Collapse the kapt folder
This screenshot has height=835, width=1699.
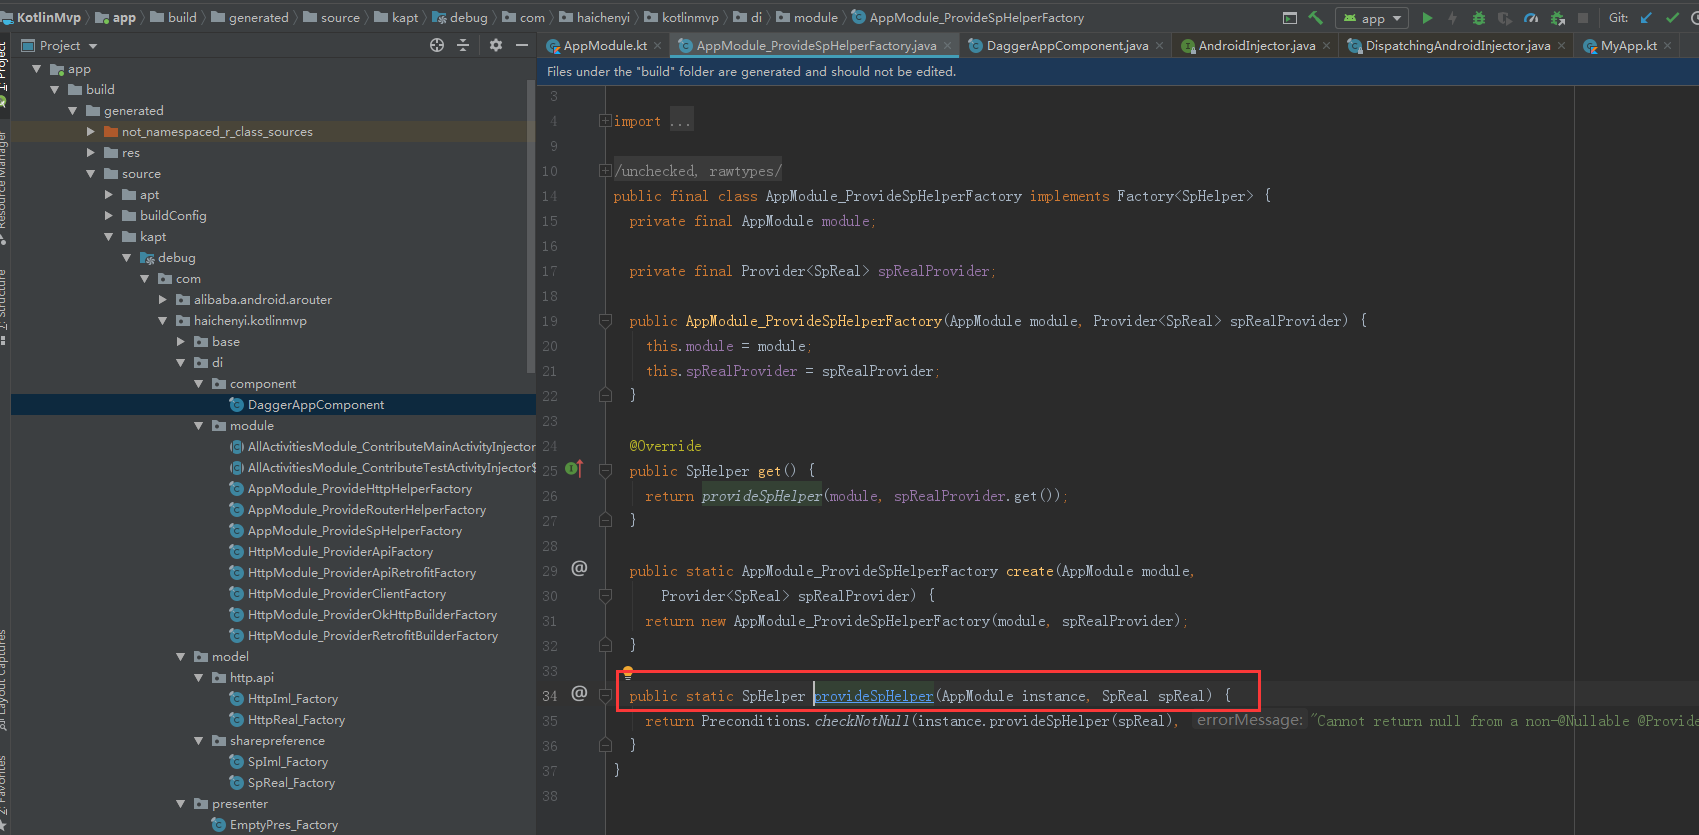click(109, 236)
